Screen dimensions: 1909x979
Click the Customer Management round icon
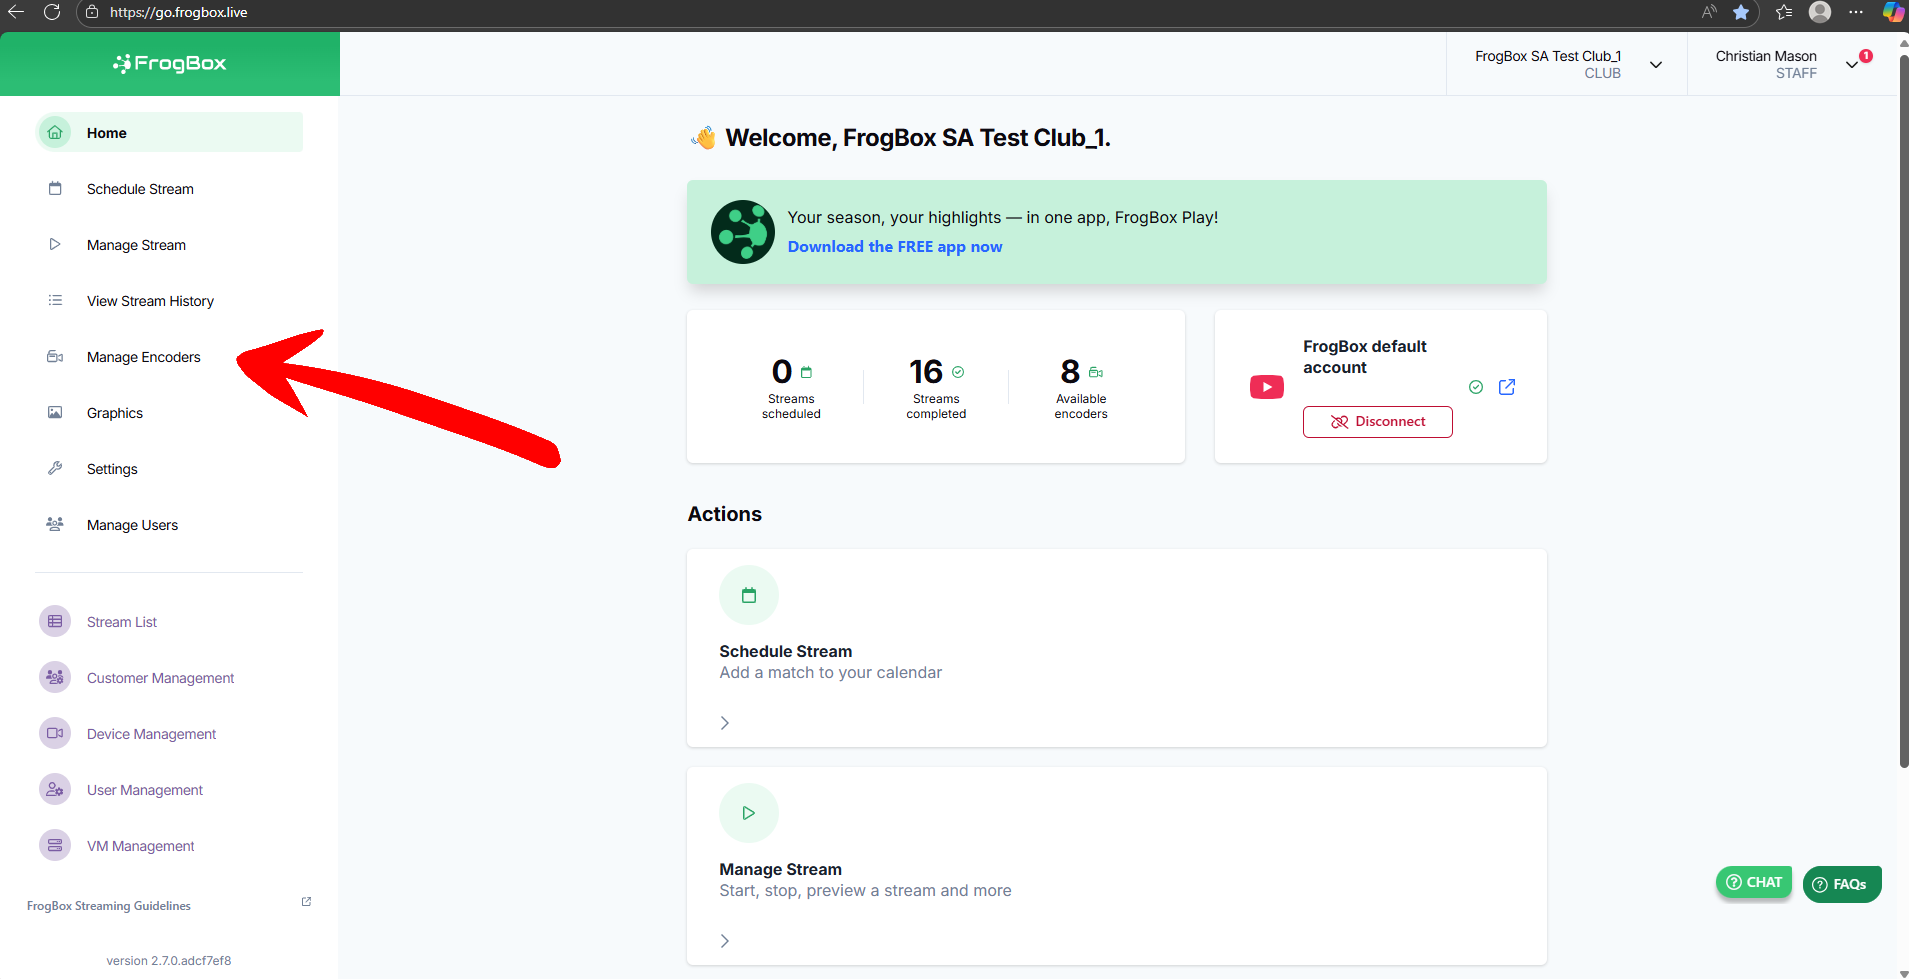55,678
